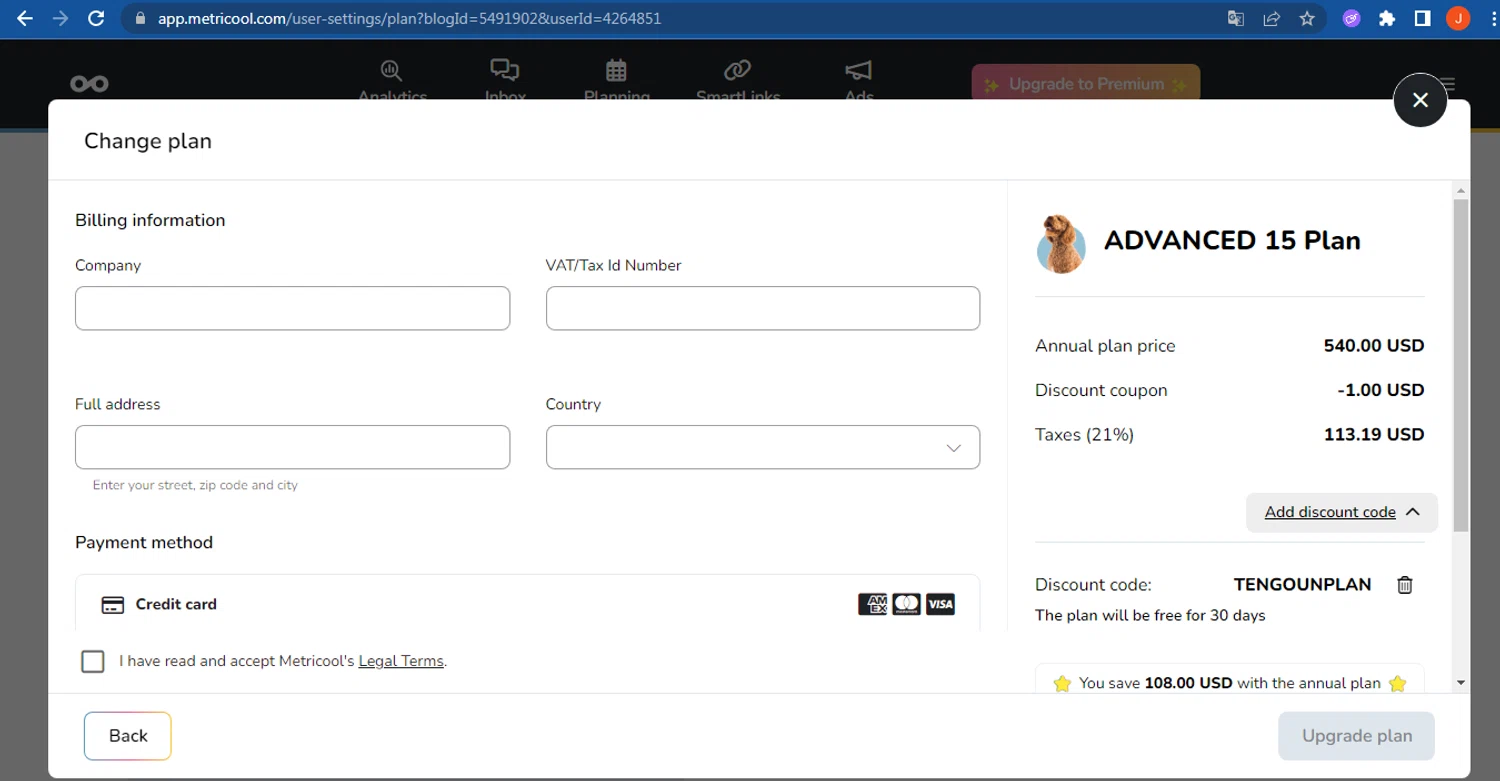The image size is (1500, 781).
Task: Click Upgrade to Premium button
Action: point(1086,84)
